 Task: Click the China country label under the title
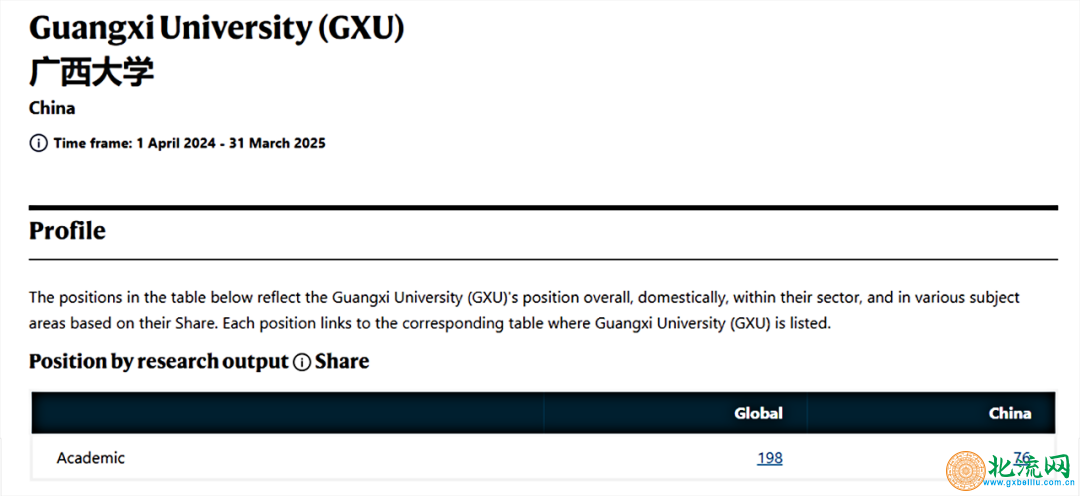click(x=52, y=108)
